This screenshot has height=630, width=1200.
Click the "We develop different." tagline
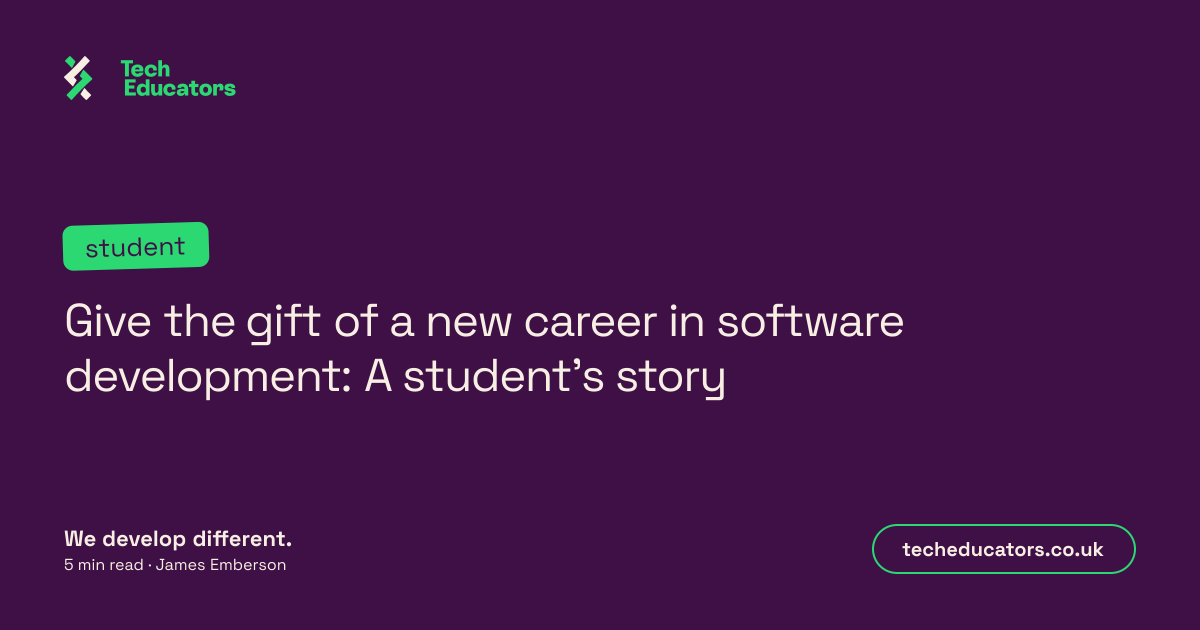click(178, 539)
